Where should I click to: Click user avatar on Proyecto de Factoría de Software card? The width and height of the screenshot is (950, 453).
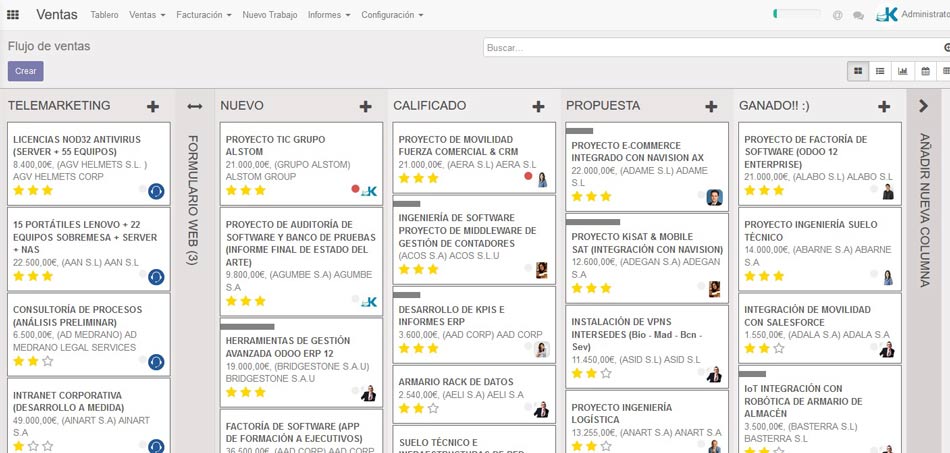(888, 191)
